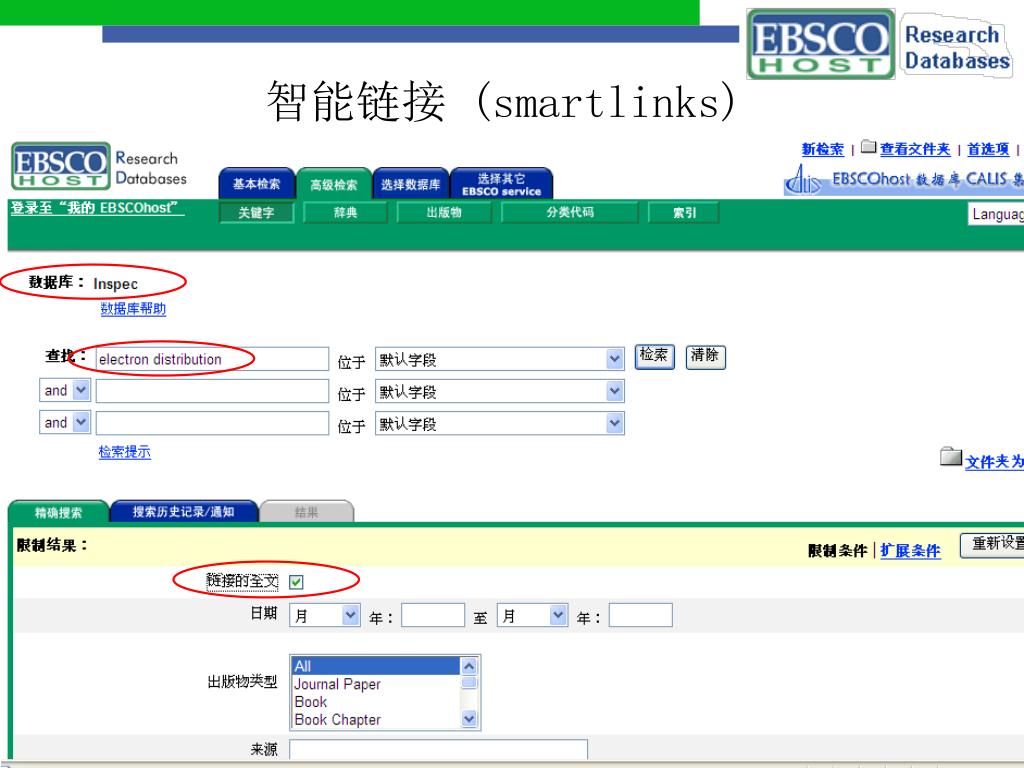Click the search box containing 'electron distribution'
The width and height of the screenshot is (1024, 768).
click(x=212, y=359)
